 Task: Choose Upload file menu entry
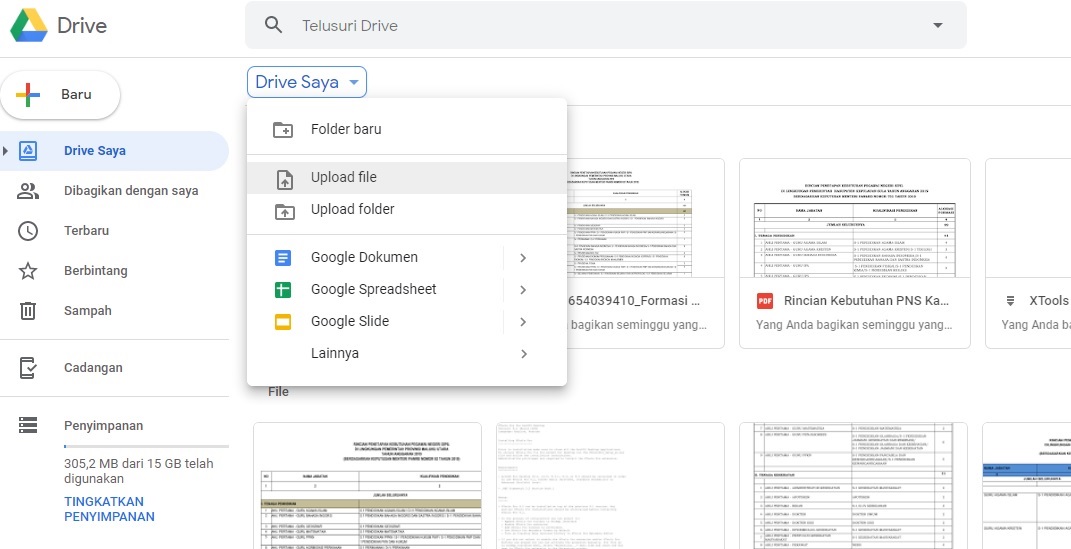click(407, 178)
